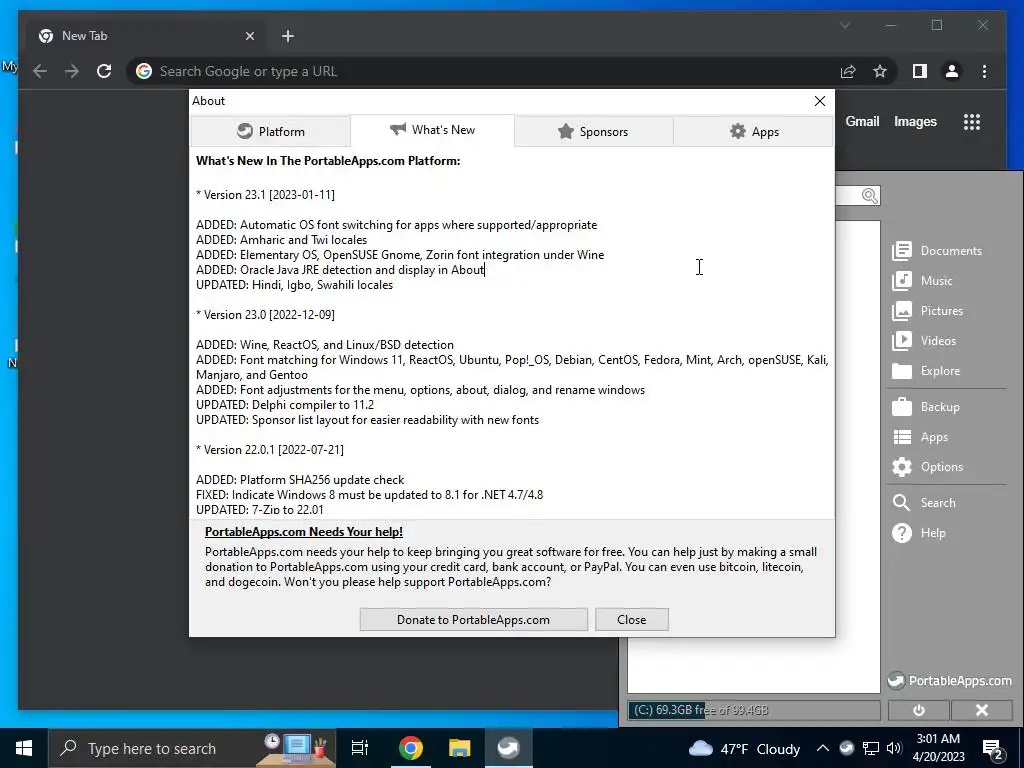Image resolution: width=1024 pixels, height=768 pixels.
Task: Open Videos in PortableApps menu
Action: (x=924, y=341)
